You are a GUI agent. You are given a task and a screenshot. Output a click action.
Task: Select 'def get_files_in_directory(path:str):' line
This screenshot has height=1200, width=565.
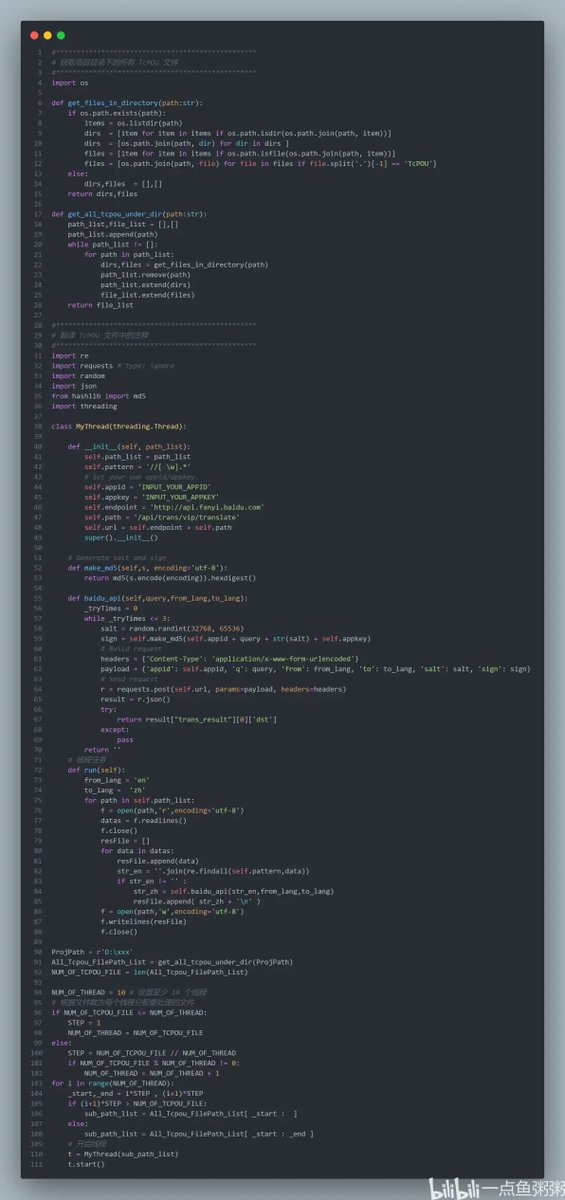click(126, 103)
